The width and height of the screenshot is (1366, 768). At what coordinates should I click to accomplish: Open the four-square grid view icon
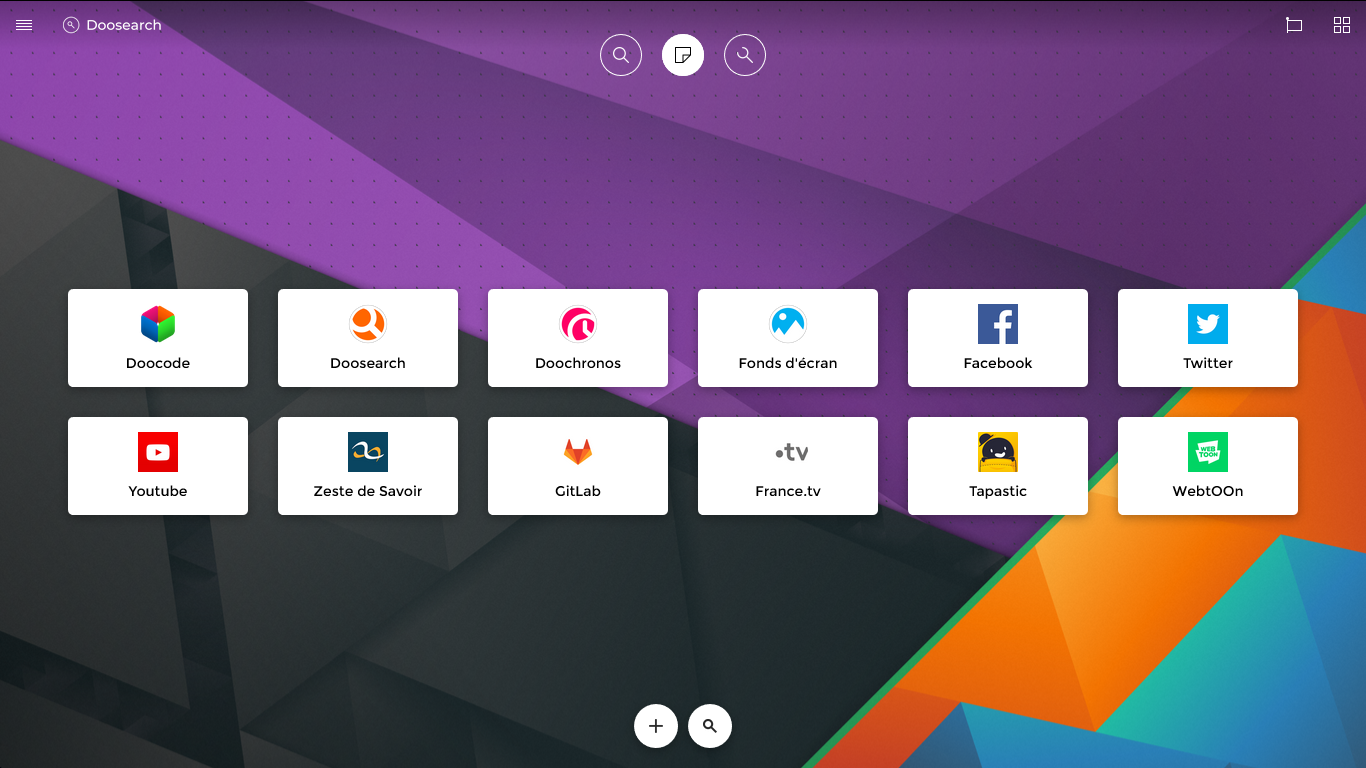point(1342,25)
